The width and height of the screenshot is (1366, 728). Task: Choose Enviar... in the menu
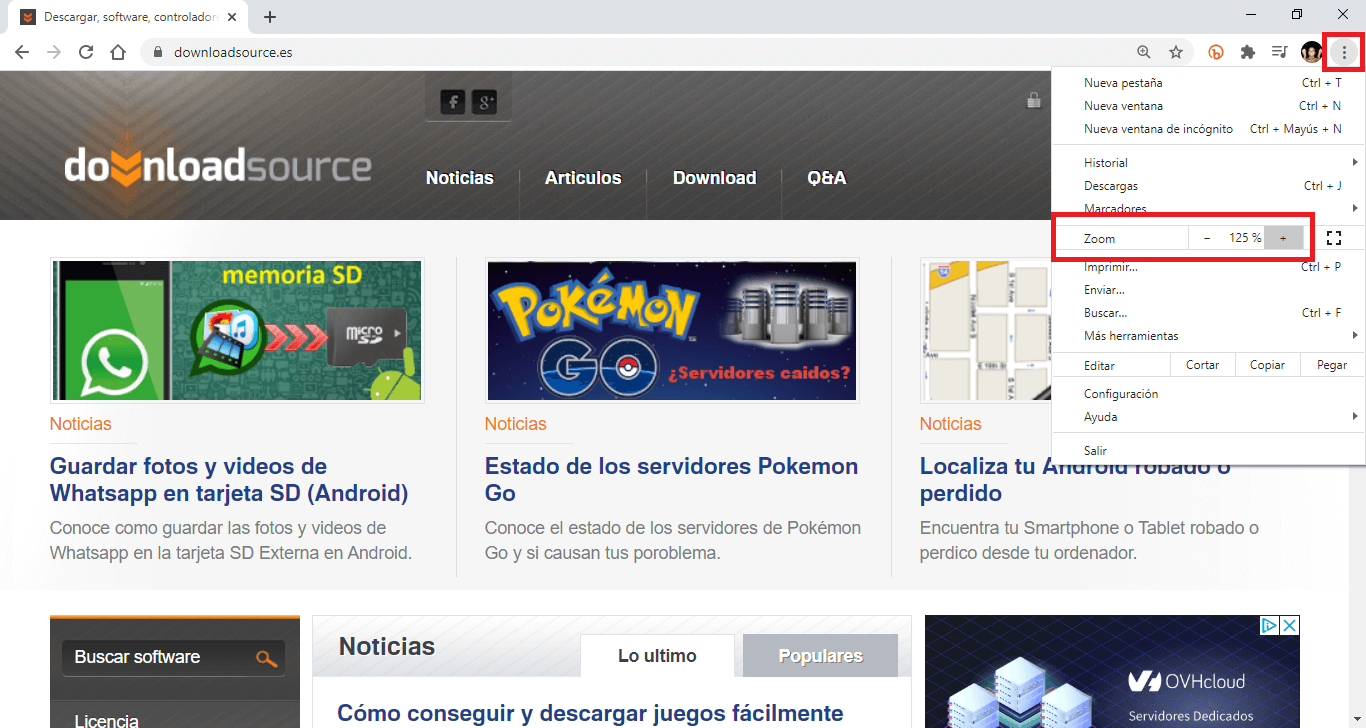(x=1208, y=290)
